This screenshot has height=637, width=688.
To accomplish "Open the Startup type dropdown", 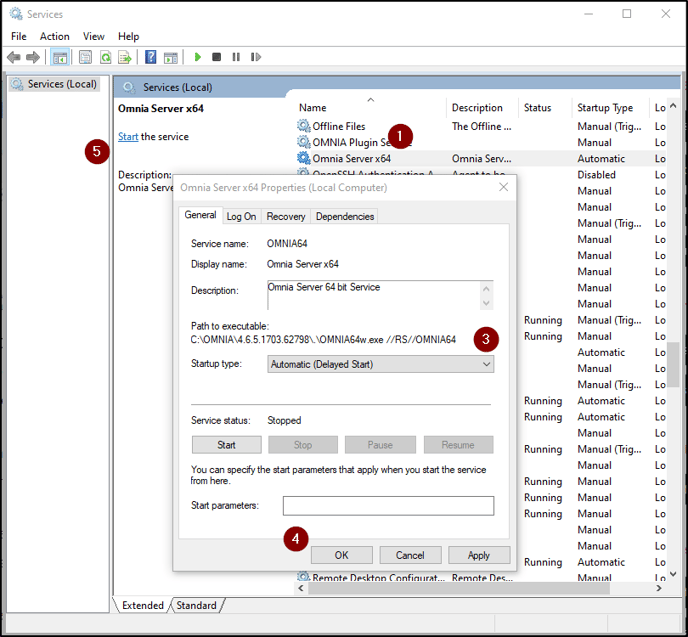I will pyautogui.click(x=380, y=364).
